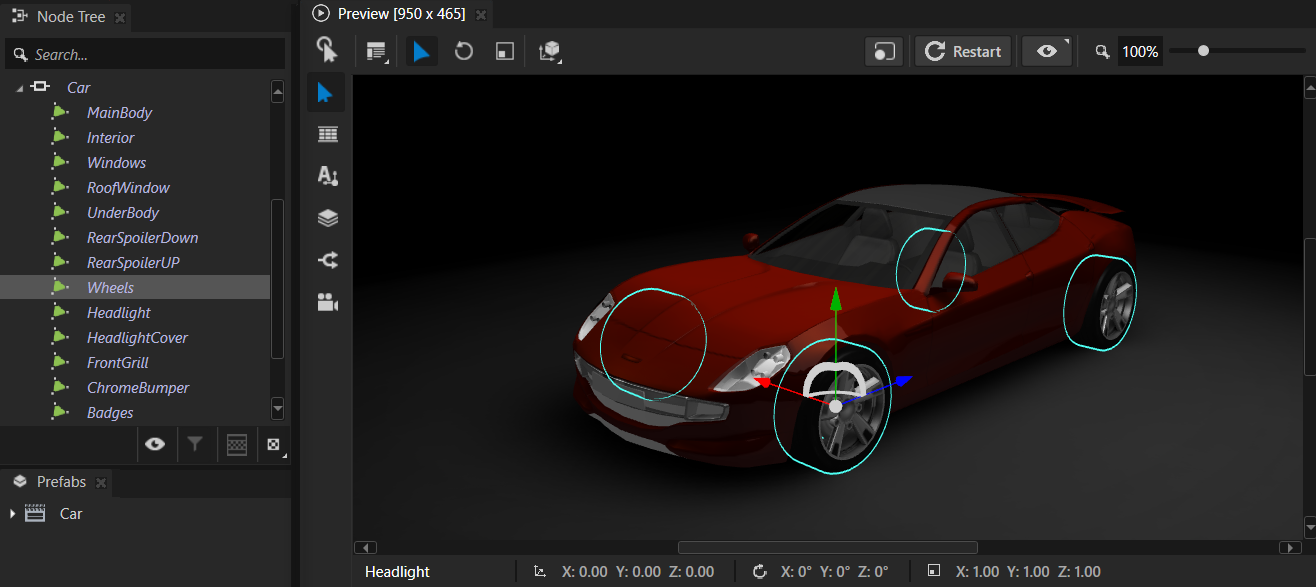Adjust the zoom slider in the preview toolbar
The height and width of the screenshot is (587, 1316).
(1205, 49)
